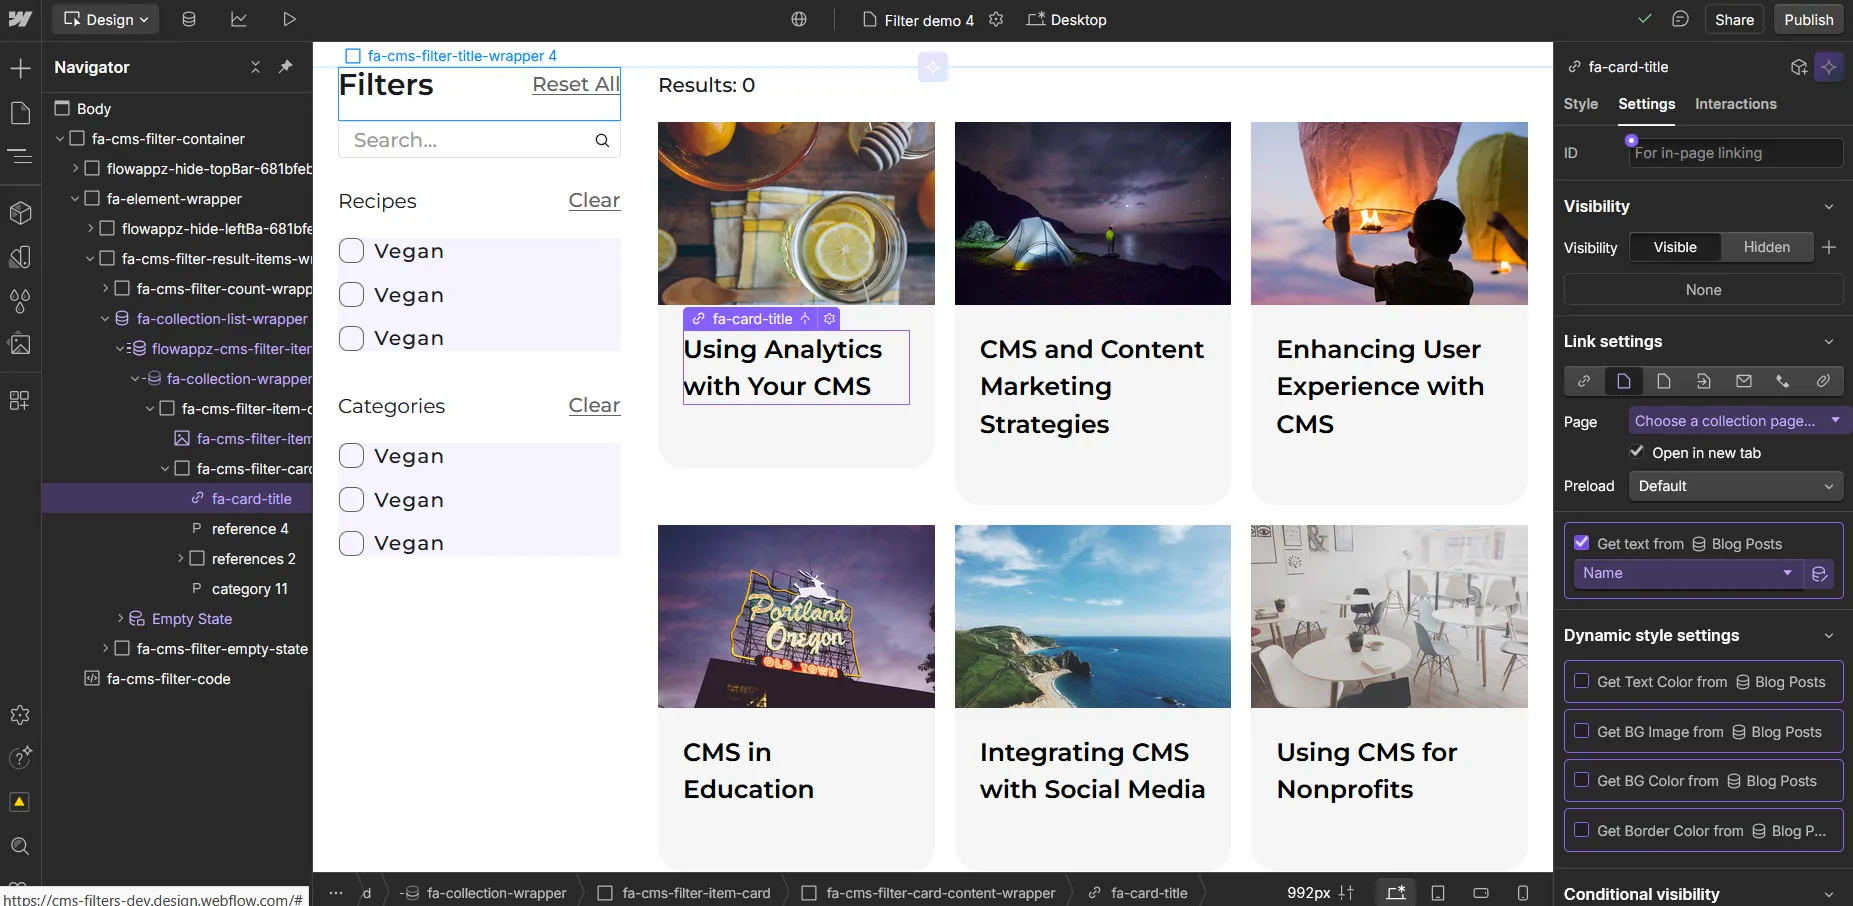Click the Search field in Filters
Screen dimensions: 1853x906
tap(479, 140)
